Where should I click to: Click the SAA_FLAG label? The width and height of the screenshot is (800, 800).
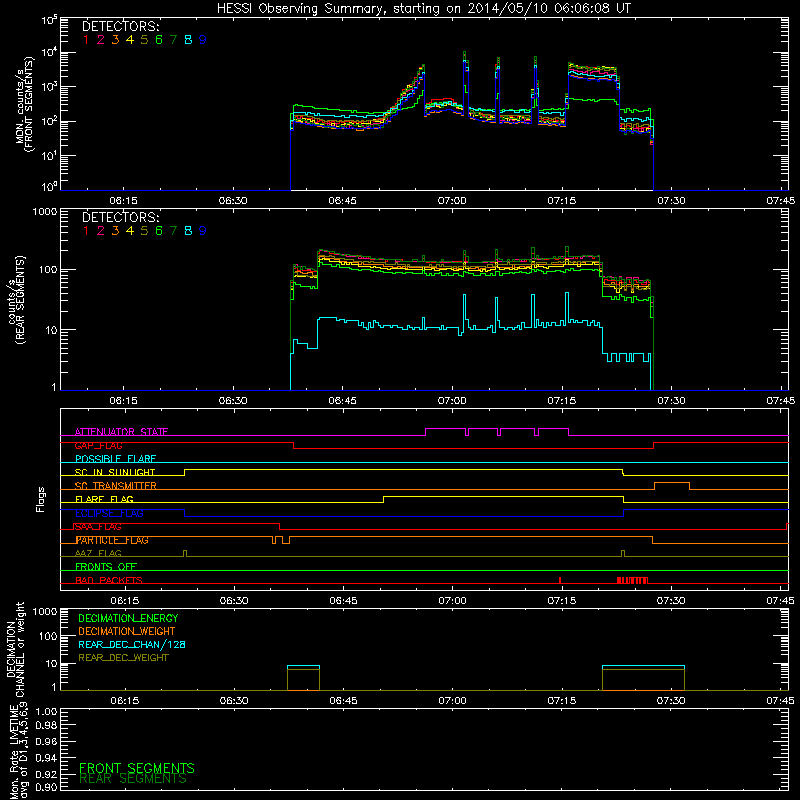tap(98, 527)
